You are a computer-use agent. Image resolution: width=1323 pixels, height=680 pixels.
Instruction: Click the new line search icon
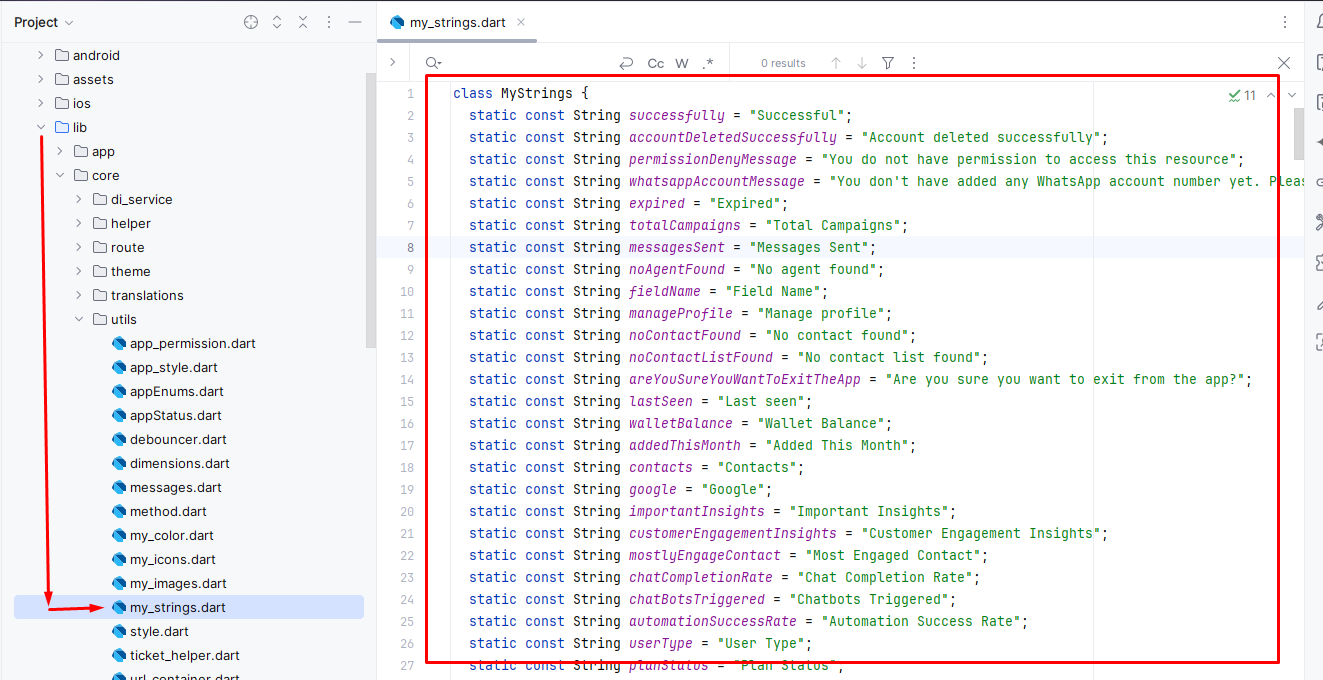click(x=626, y=63)
